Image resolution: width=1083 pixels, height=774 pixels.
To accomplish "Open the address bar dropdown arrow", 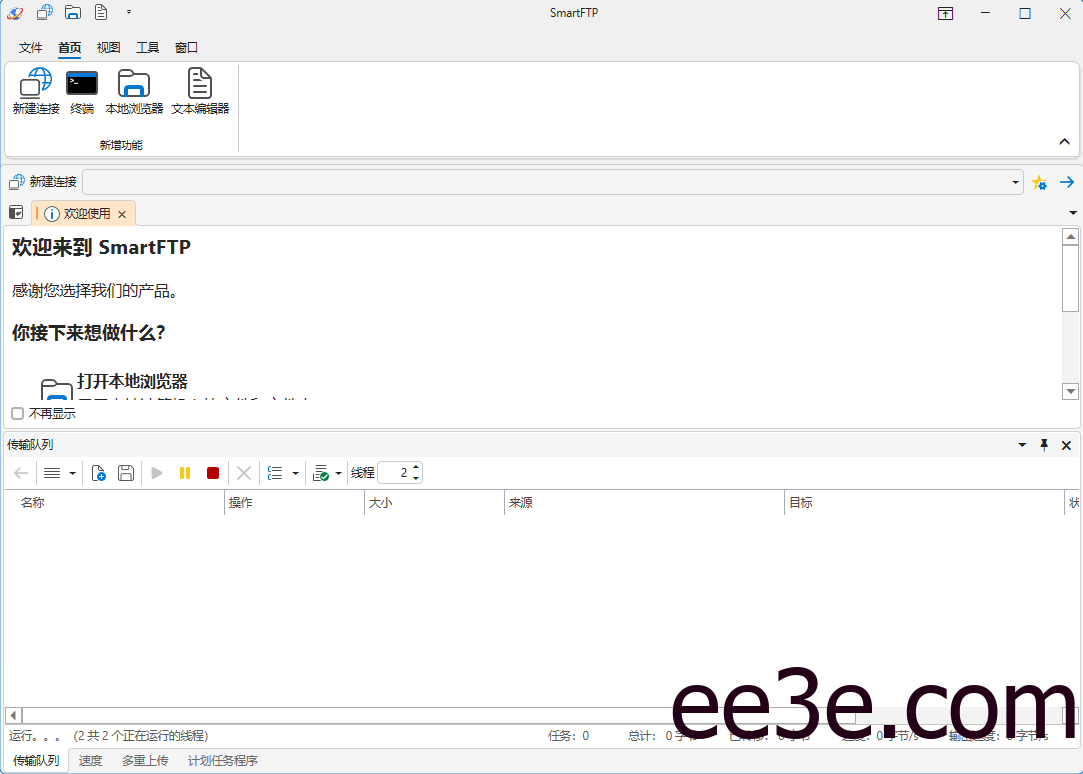I will tap(1014, 182).
